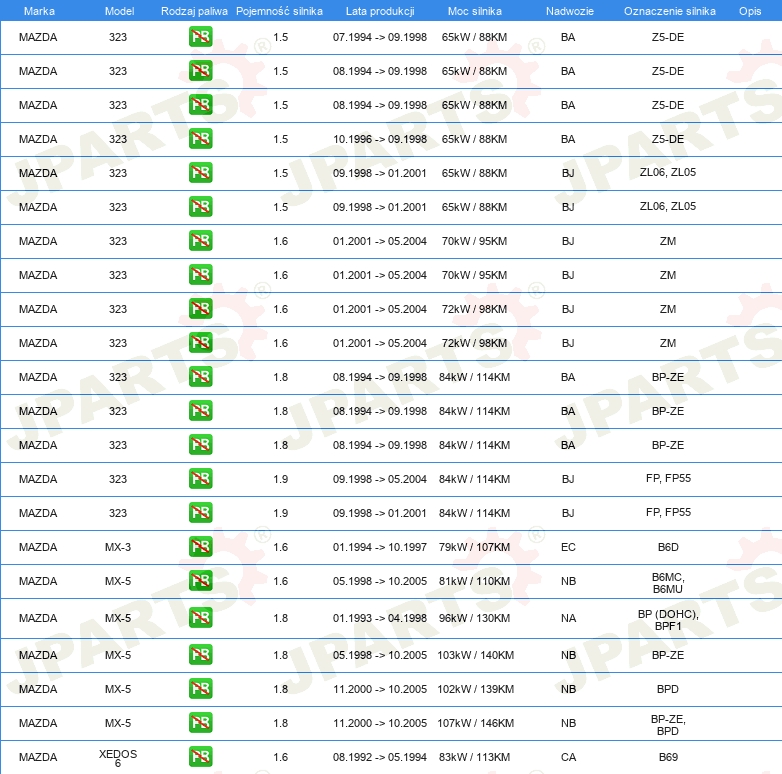The width and height of the screenshot is (782, 774).
Task: Select the date cell '07.1994 -> 09.1998'
Action: (x=380, y=37)
